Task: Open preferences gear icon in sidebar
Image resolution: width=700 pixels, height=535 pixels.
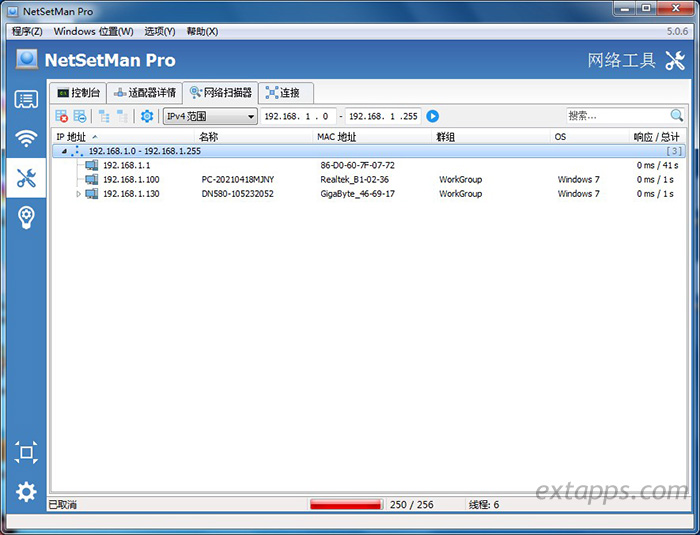Action: 26,492
